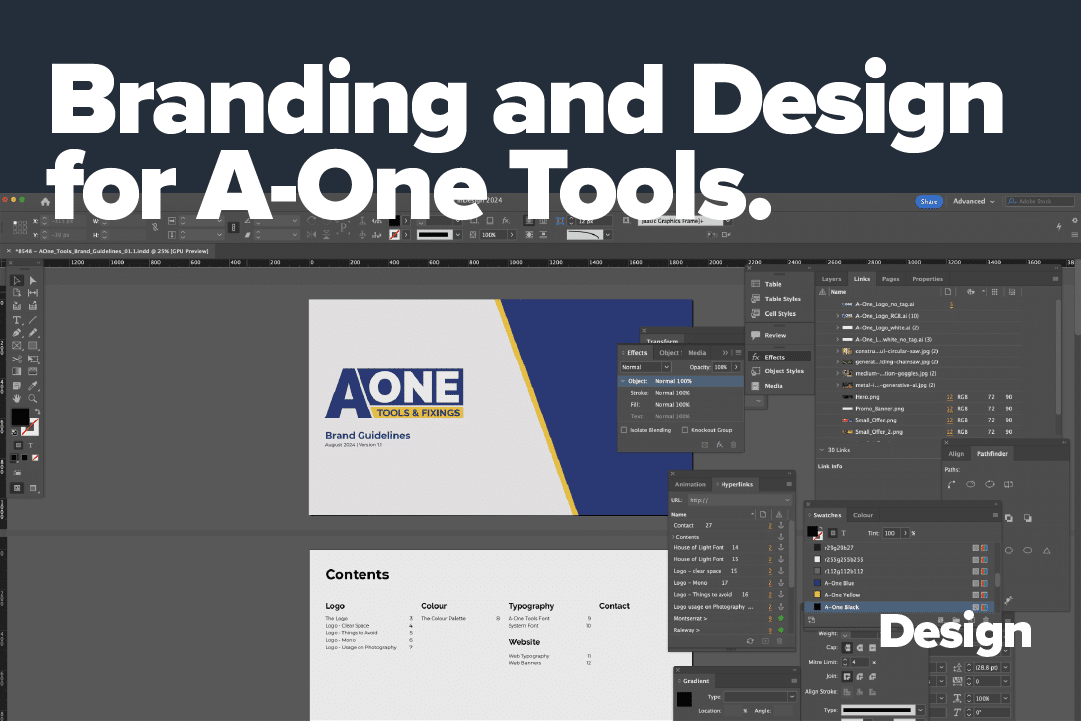
Task: Open the Object Styles panel
Action: point(784,370)
